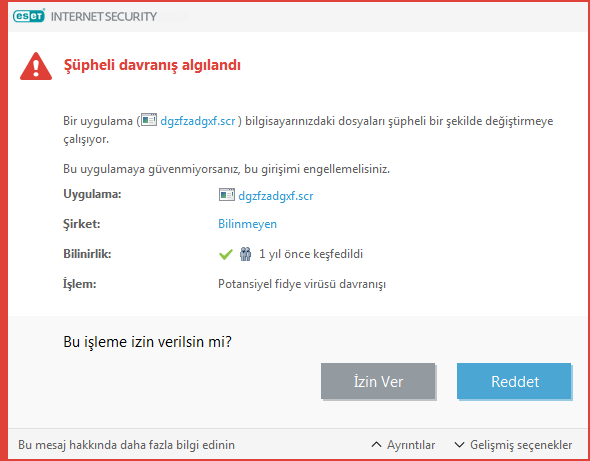
Task: Click the text Potansiyel fidye virüsü davranışı
Action: pos(302,284)
